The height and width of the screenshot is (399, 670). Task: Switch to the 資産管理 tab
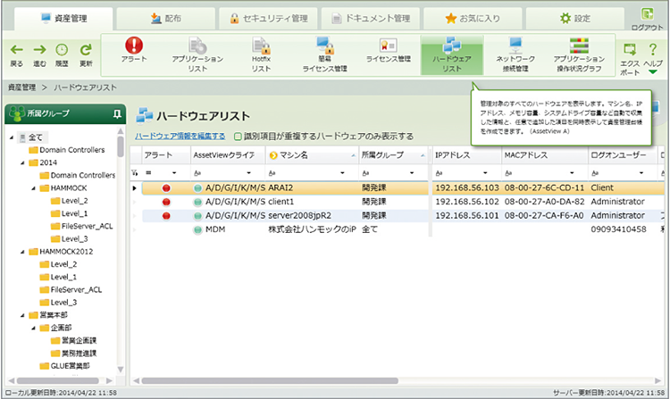(x=64, y=18)
